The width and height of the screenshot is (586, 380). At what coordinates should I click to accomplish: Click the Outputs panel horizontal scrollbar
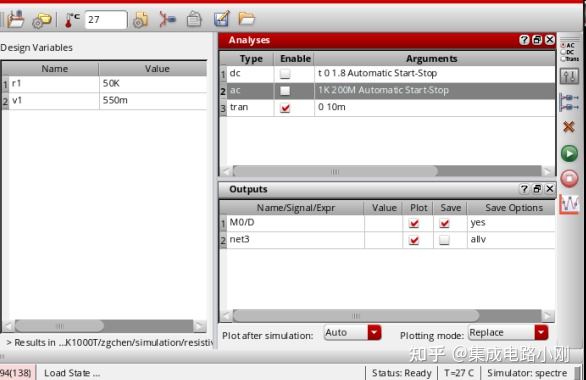pos(387,316)
